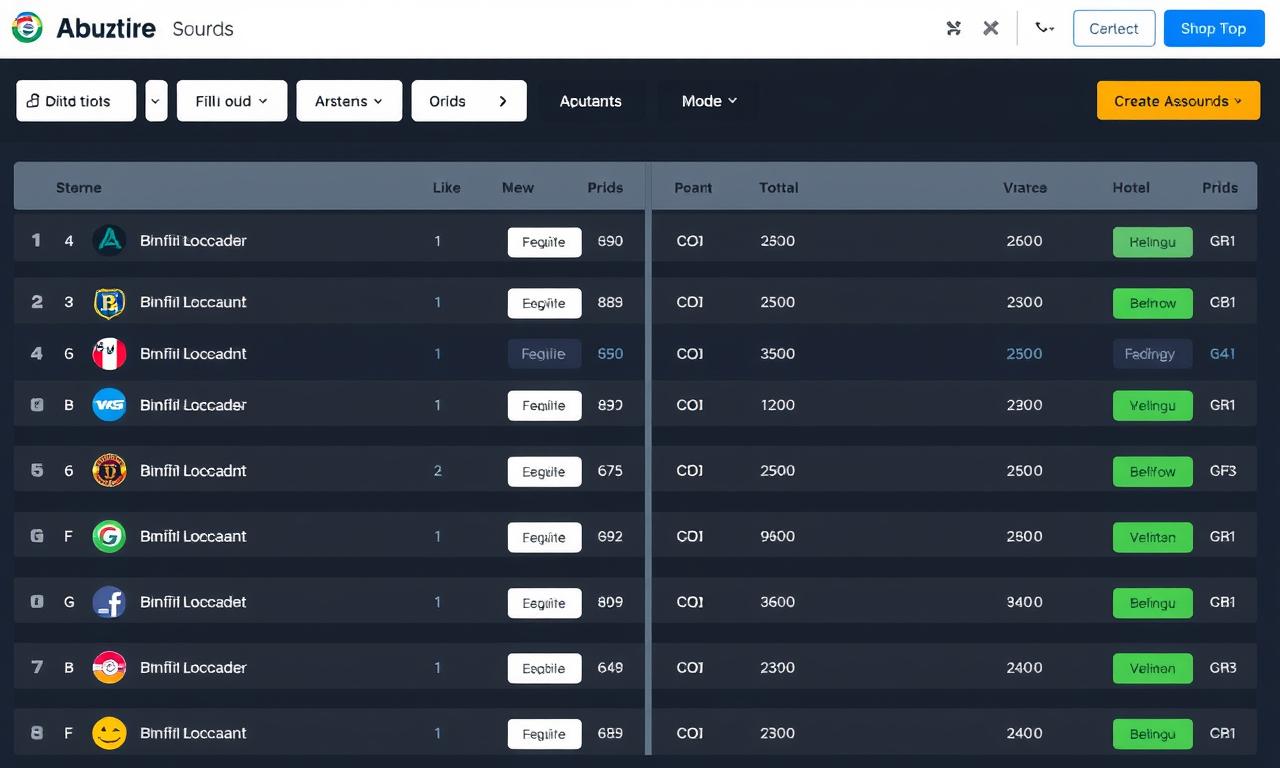This screenshot has height=768, width=1280.
Task: Open the phone call icon menu
Action: point(1045,29)
